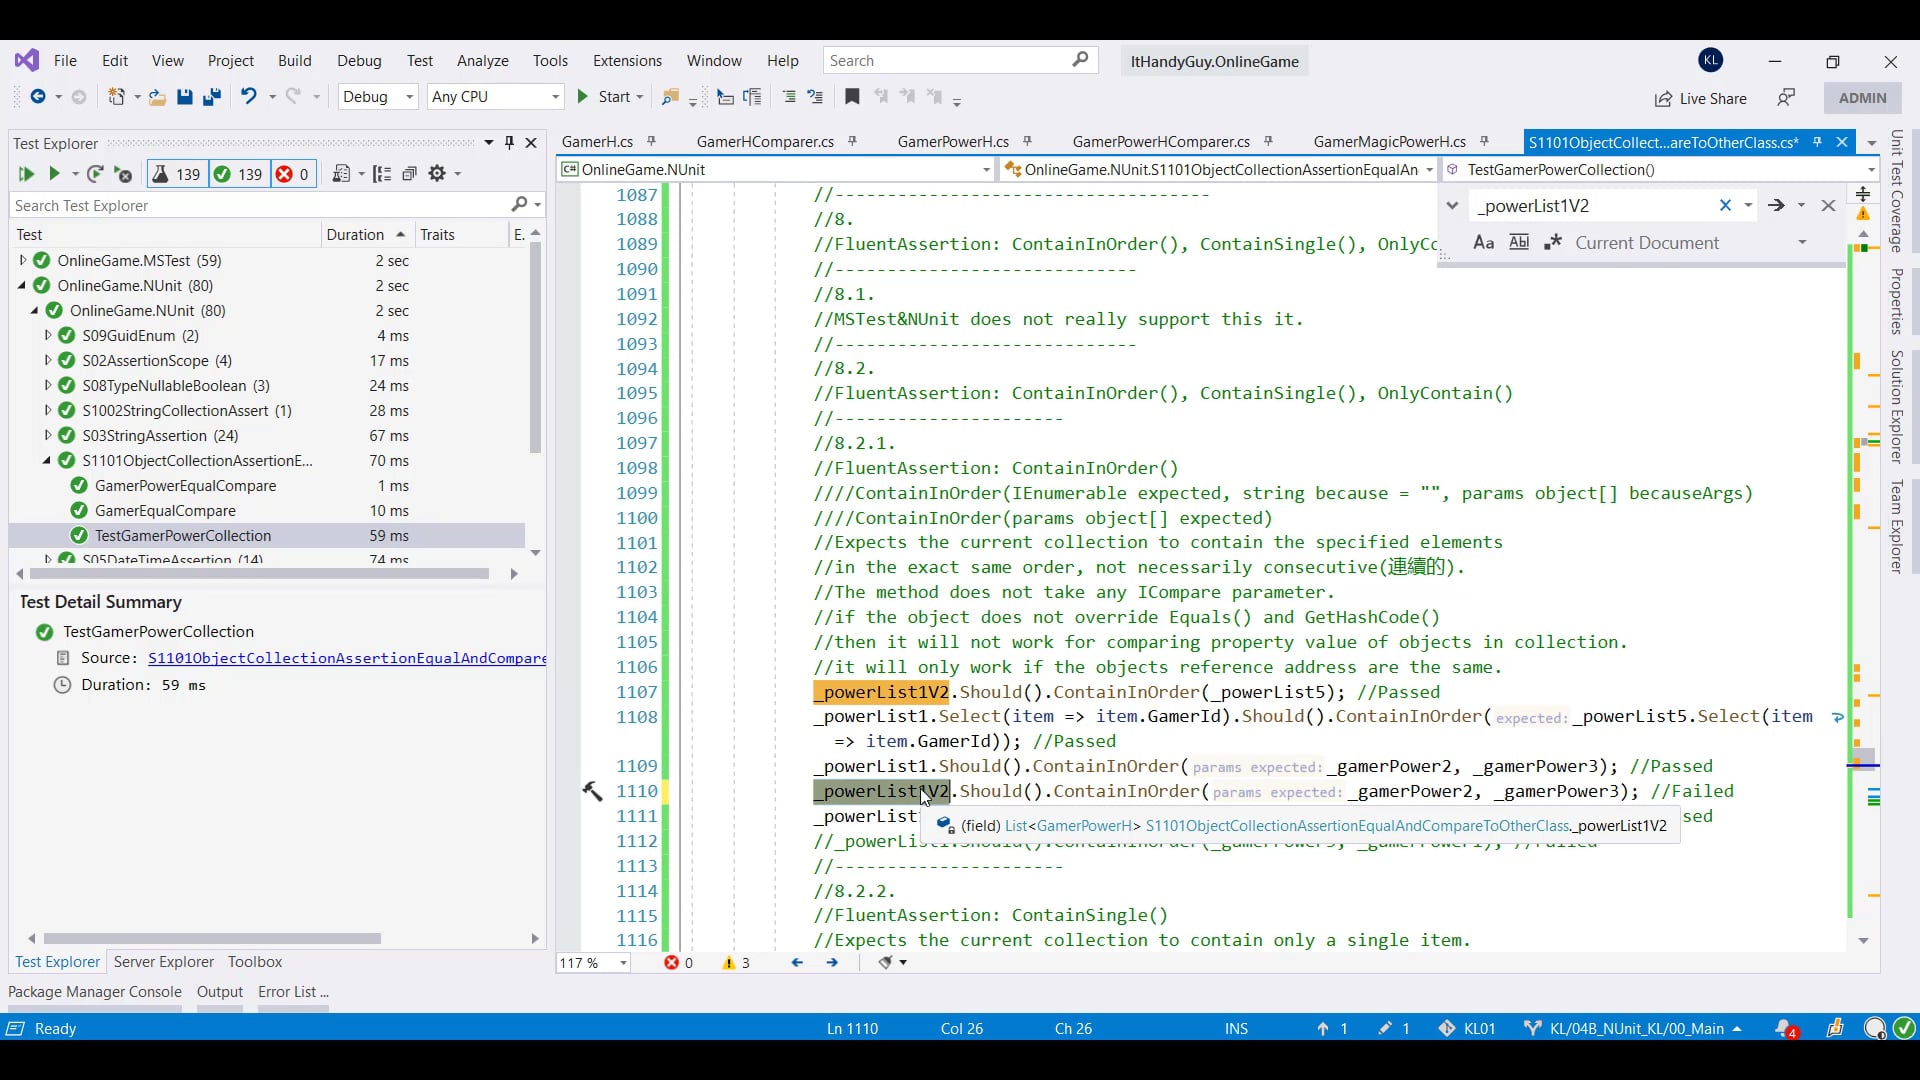The height and width of the screenshot is (1080, 1920).
Task: Cancel the running tests
Action: pos(122,174)
